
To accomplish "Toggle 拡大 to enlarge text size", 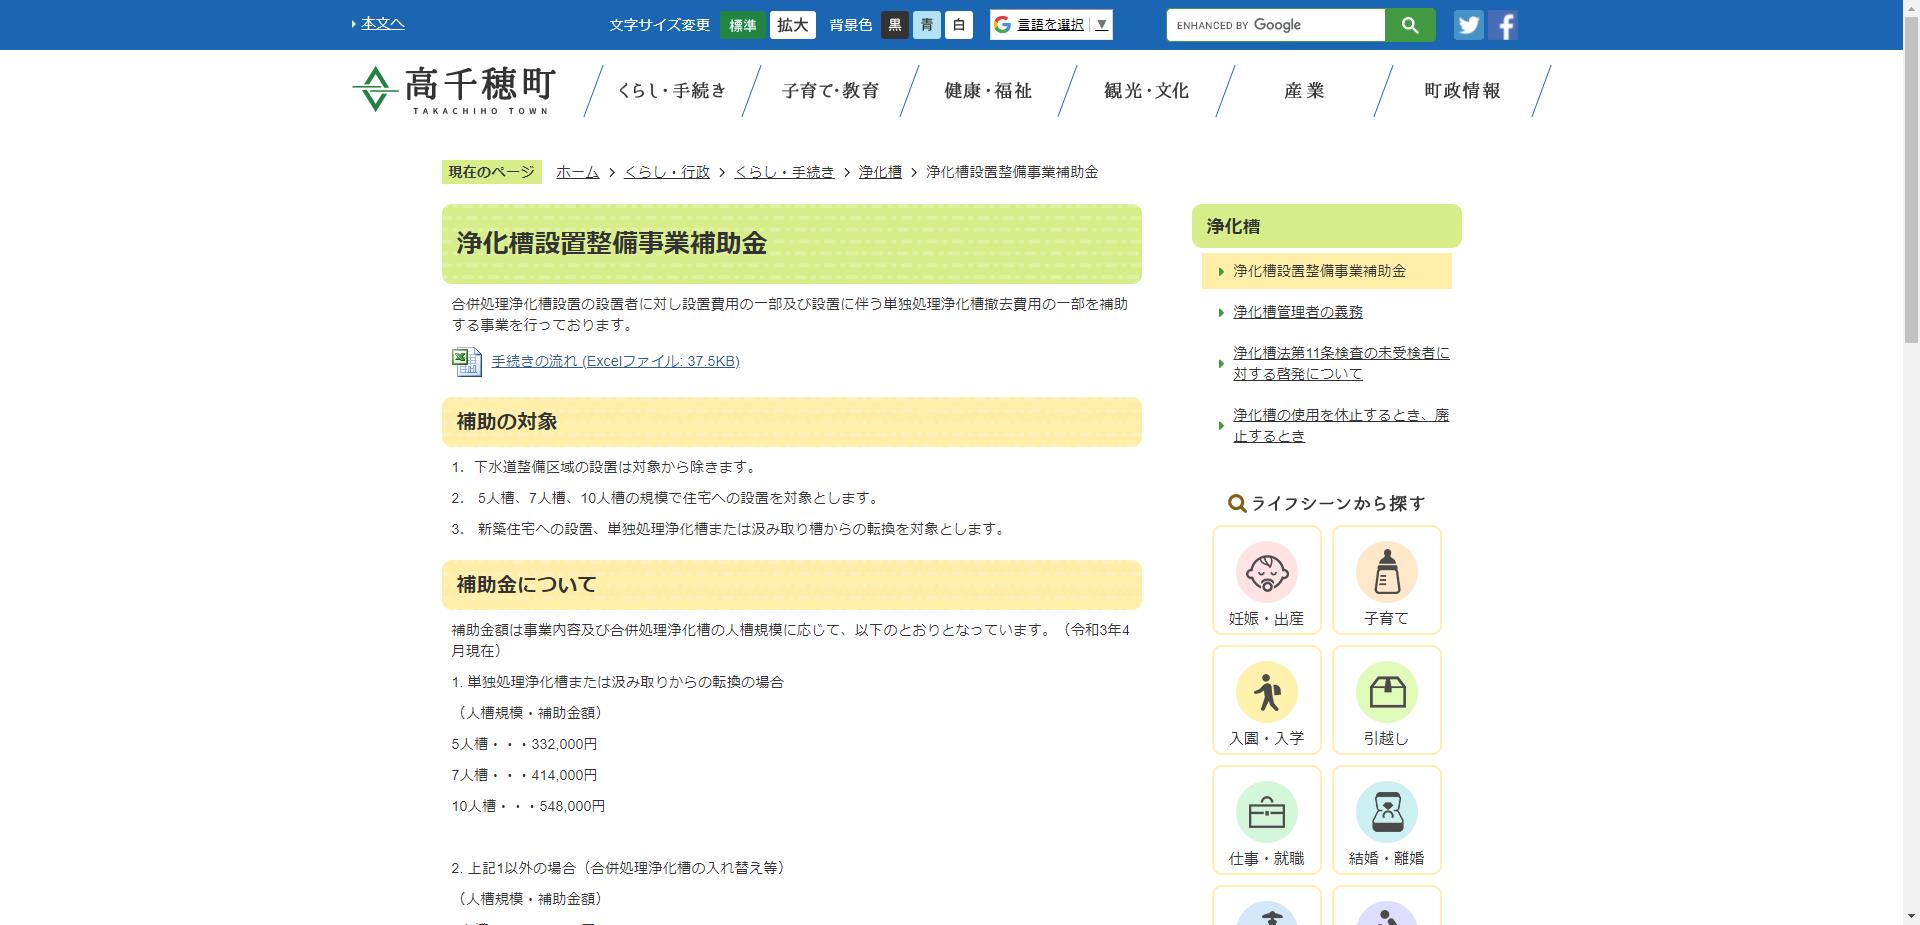I will pos(792,25).
